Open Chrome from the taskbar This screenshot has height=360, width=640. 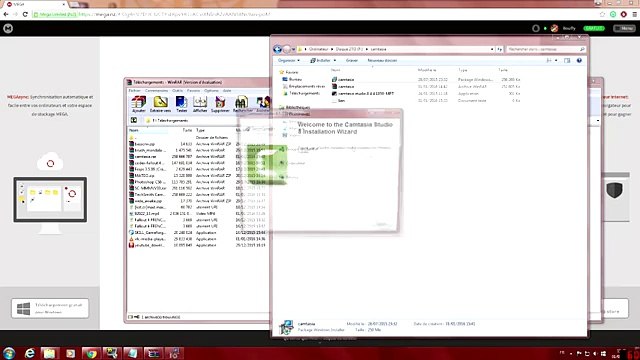(x=91, y=353)
